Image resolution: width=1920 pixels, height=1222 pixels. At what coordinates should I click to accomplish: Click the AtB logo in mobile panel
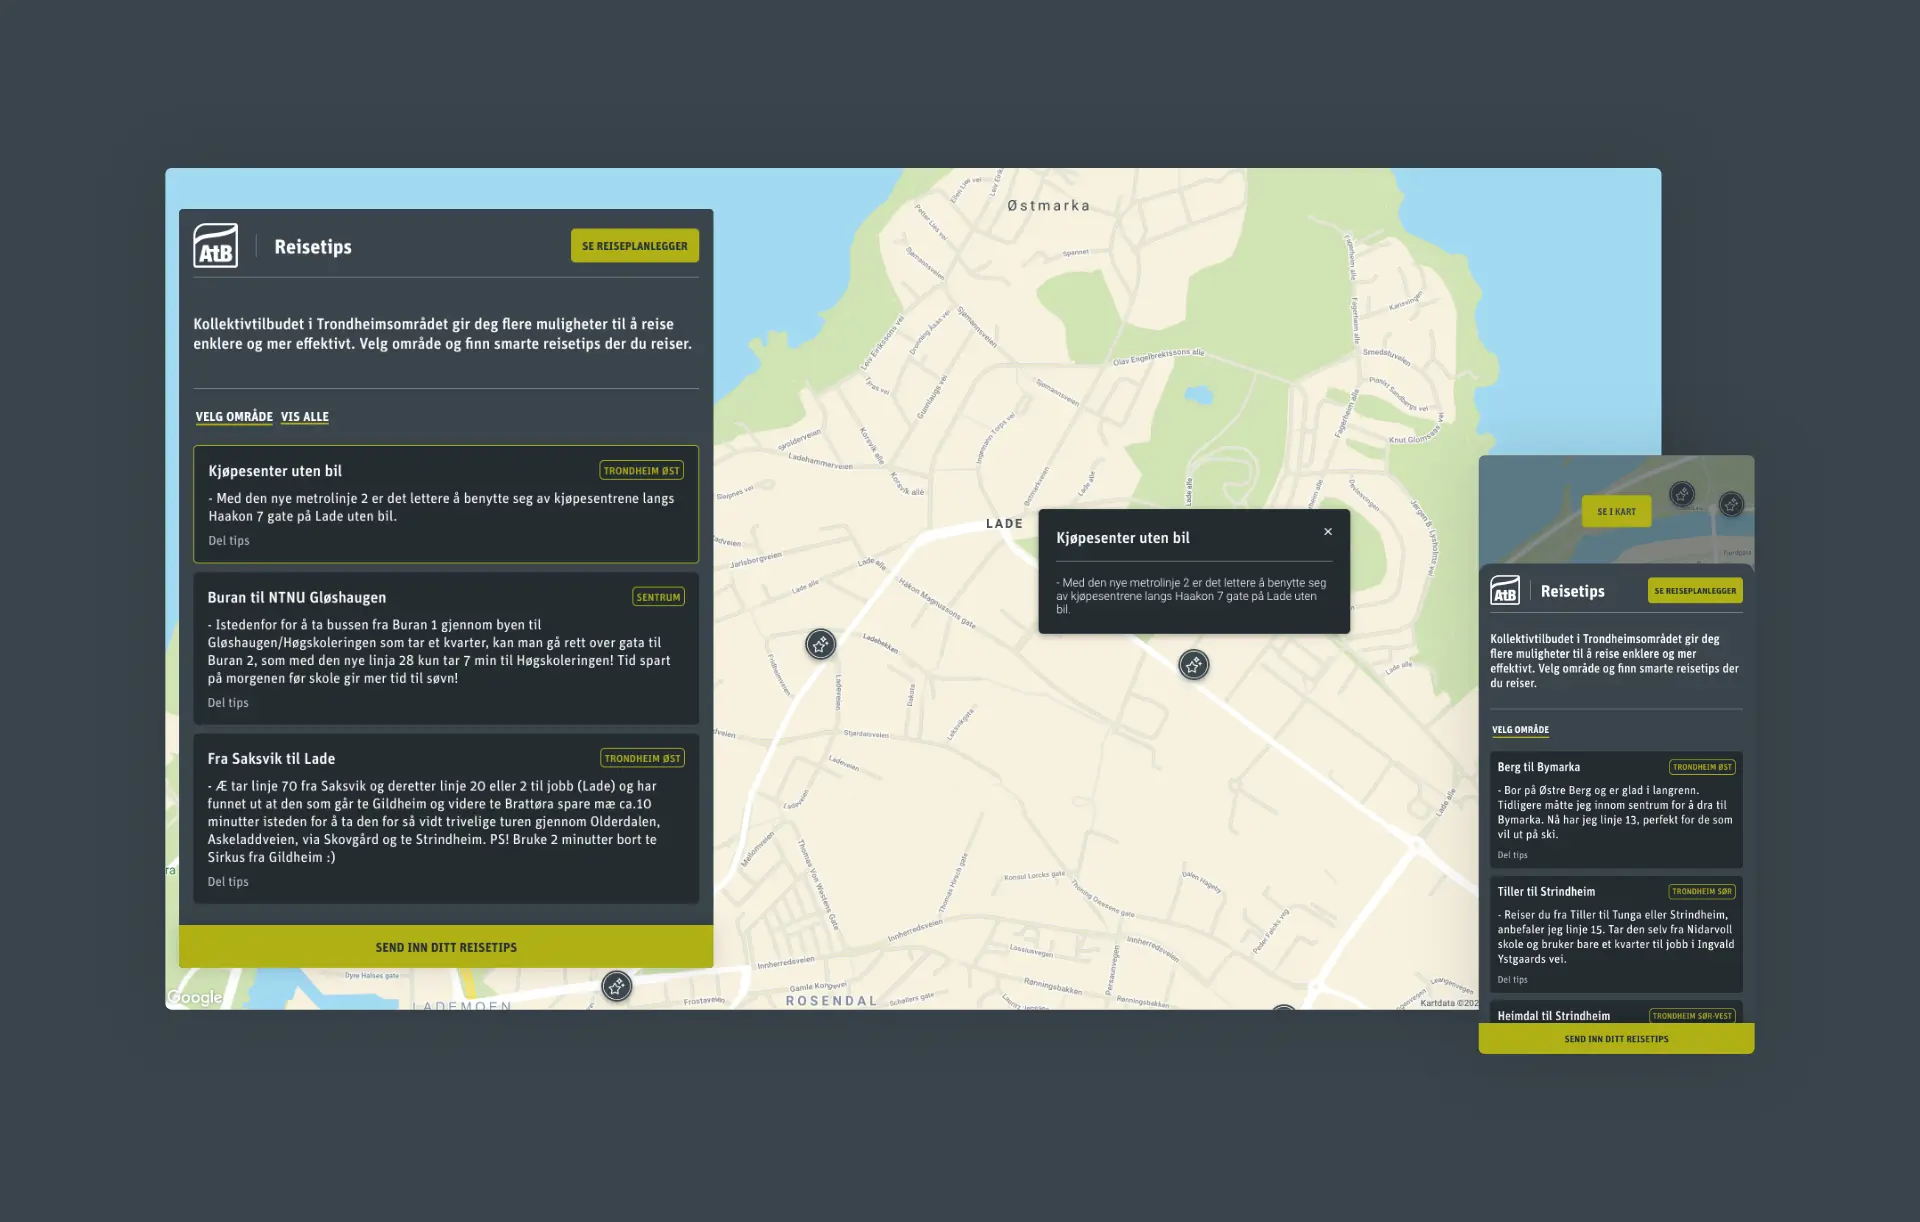(x=1504, y=591)
